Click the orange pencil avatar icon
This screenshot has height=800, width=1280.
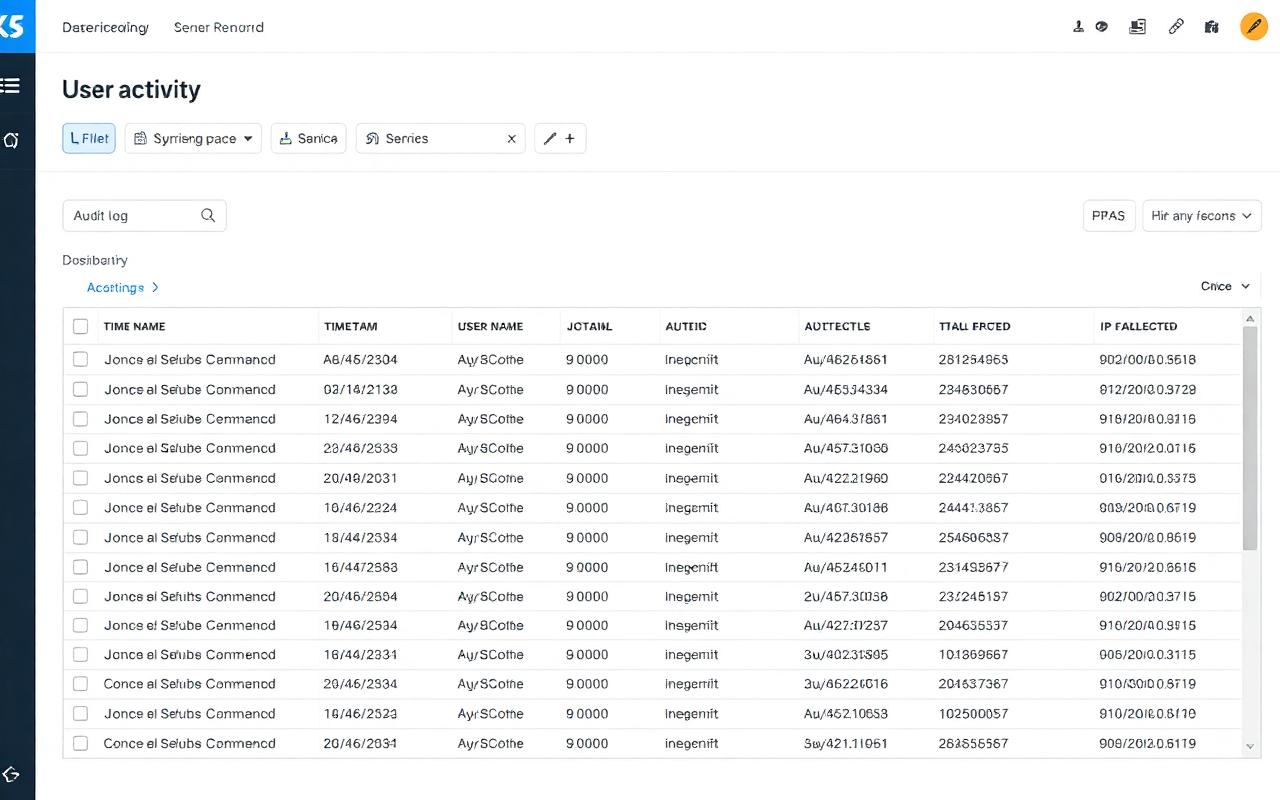1254,27
